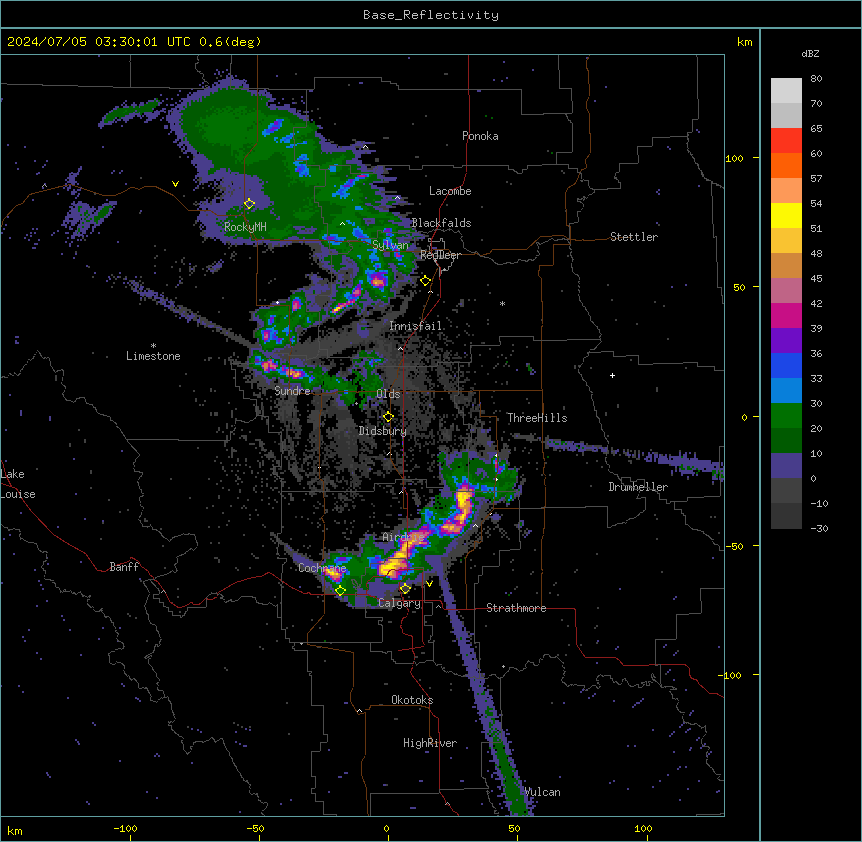The height and width of the screenshot is (842, 862).
Task: Click the RockyMH label
Action: point(245,226)
